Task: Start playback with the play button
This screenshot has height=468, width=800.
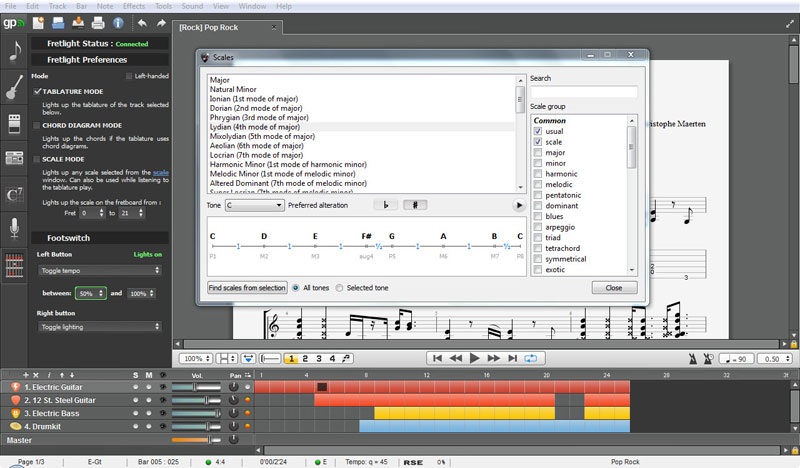Action: click(474, 358)
